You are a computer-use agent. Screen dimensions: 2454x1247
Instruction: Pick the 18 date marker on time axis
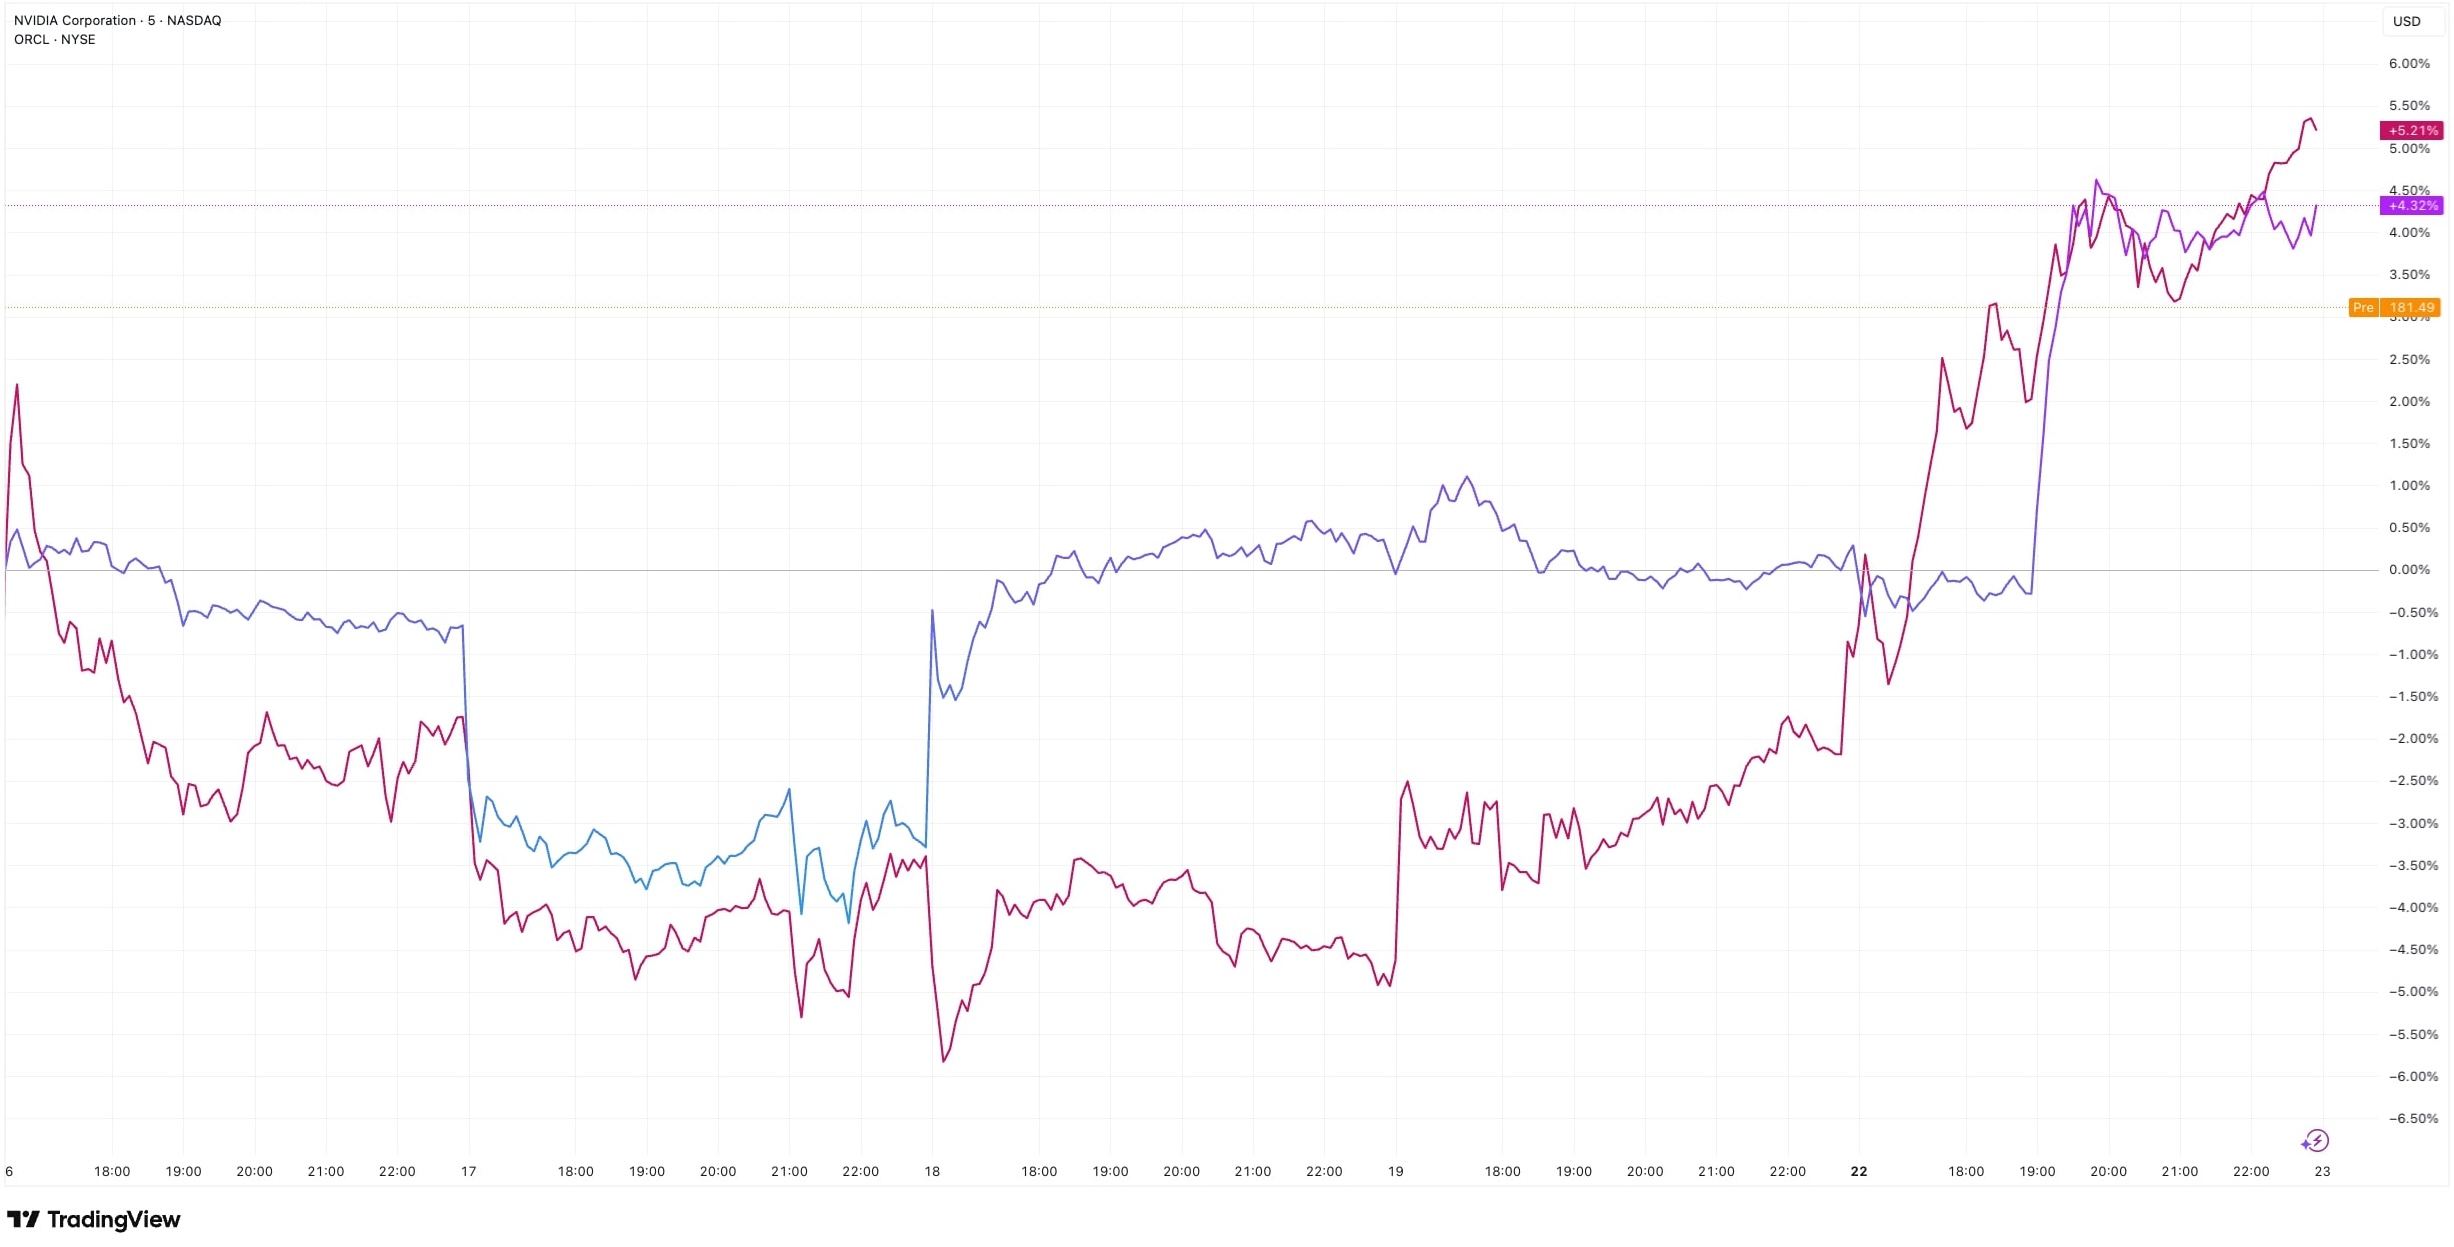tap(932, 1171)
